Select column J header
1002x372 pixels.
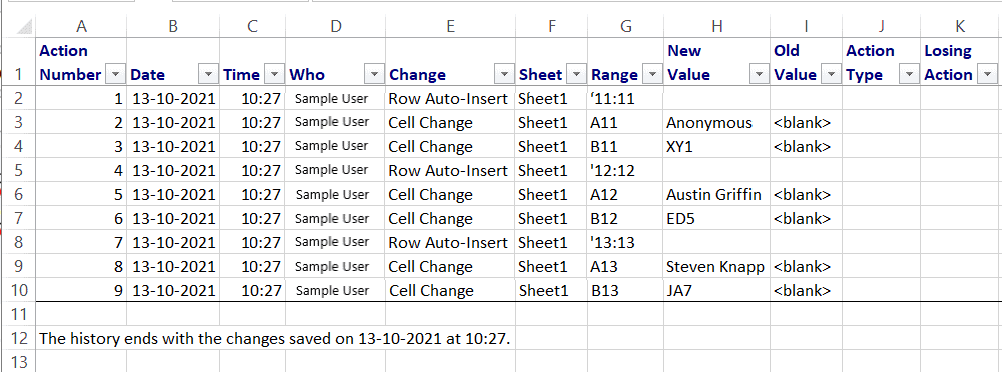882,26
